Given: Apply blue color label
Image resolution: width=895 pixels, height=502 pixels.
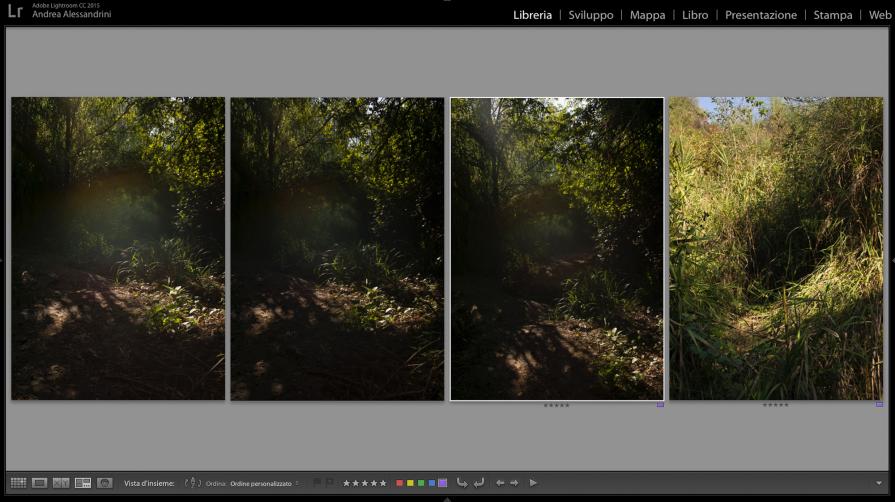Looking at the screenshot, I should coord(432,483).
